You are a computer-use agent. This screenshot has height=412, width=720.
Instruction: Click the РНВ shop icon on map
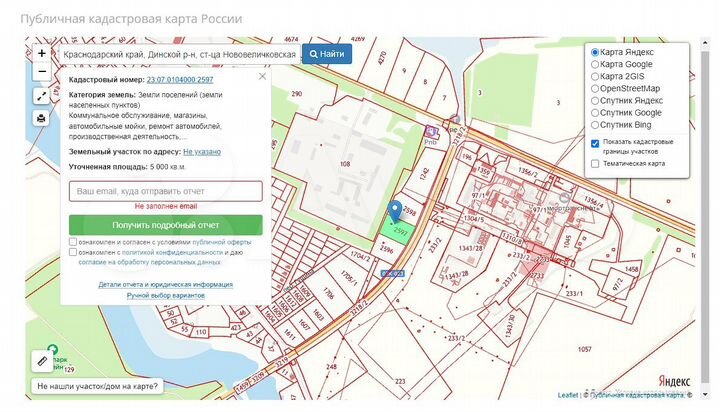(432, 132)
